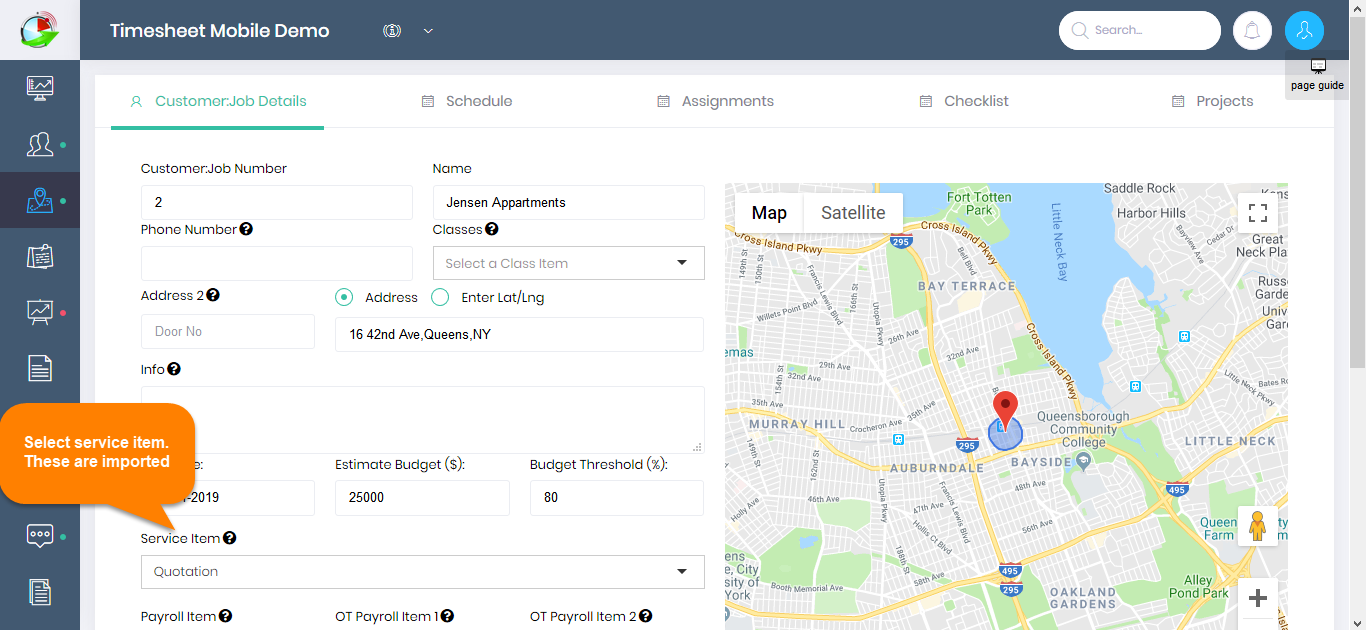Open the Service Item Quotation dropdown
The width and height of the screenshot is (1366, 630).
click(x=422, y=571)
